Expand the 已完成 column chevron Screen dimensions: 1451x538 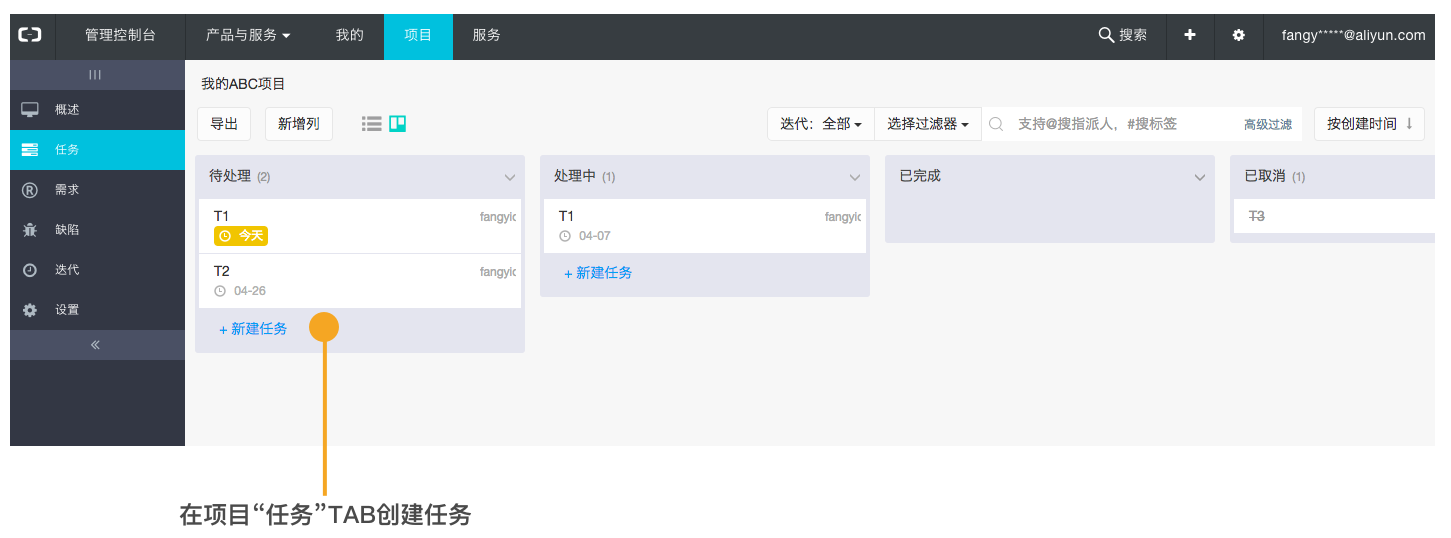(x=1200, y=177)
